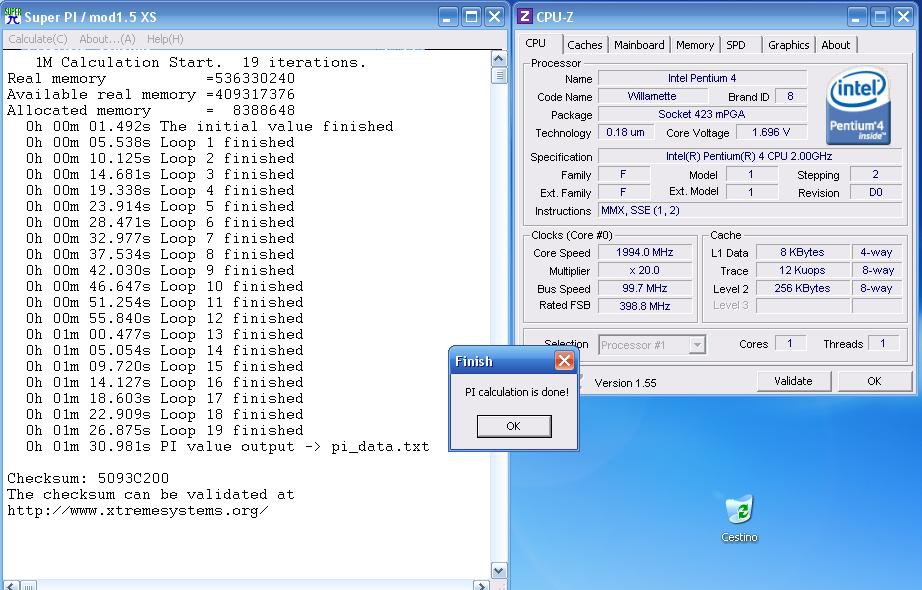Maximize the Super PI window
Screen dimensions: 922x590
[471, 17]
